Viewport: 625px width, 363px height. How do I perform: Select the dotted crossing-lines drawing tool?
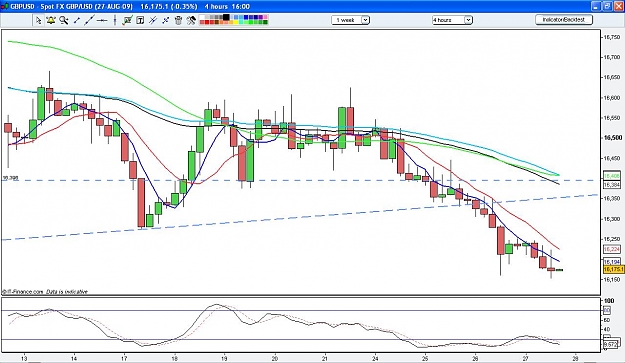pyautogui.click(x=165, y=20)
